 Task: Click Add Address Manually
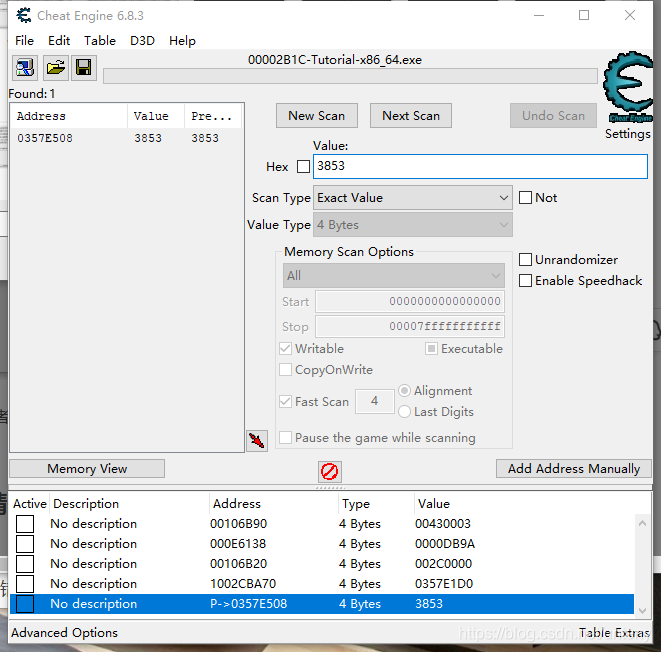[x=574, y=469]
